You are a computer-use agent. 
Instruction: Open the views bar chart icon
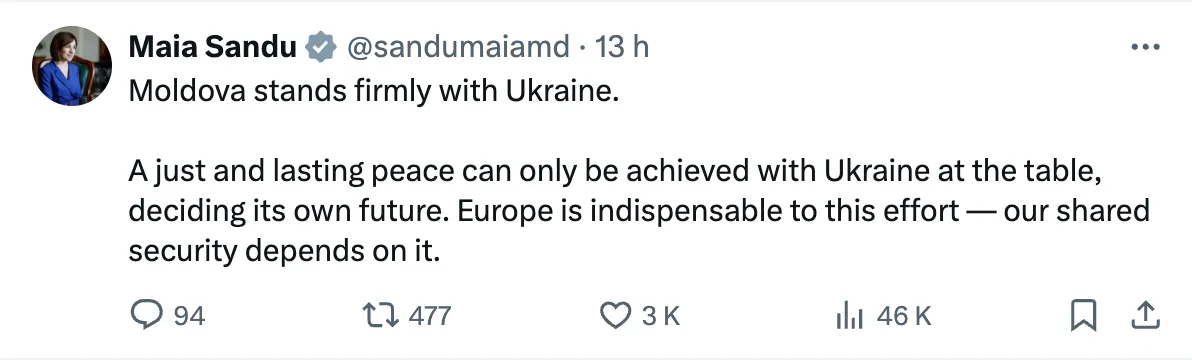coord(849,315)
